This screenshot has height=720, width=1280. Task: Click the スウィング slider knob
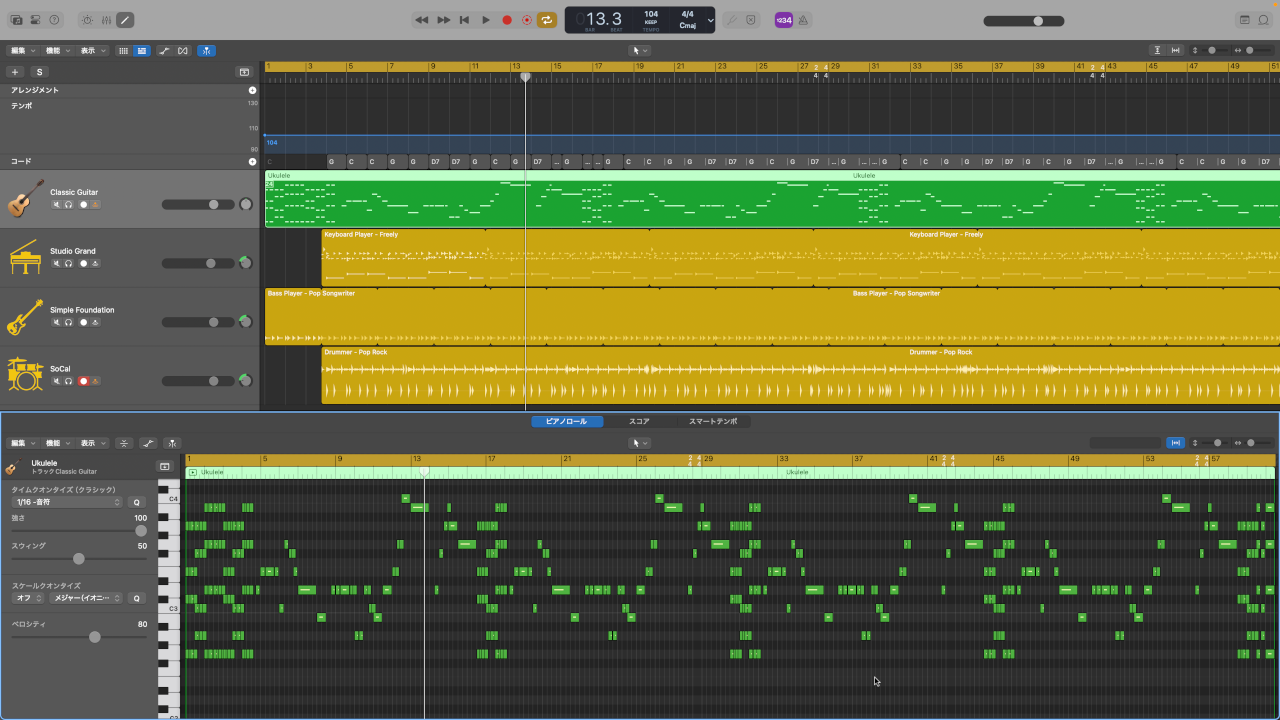pos(79,559)
